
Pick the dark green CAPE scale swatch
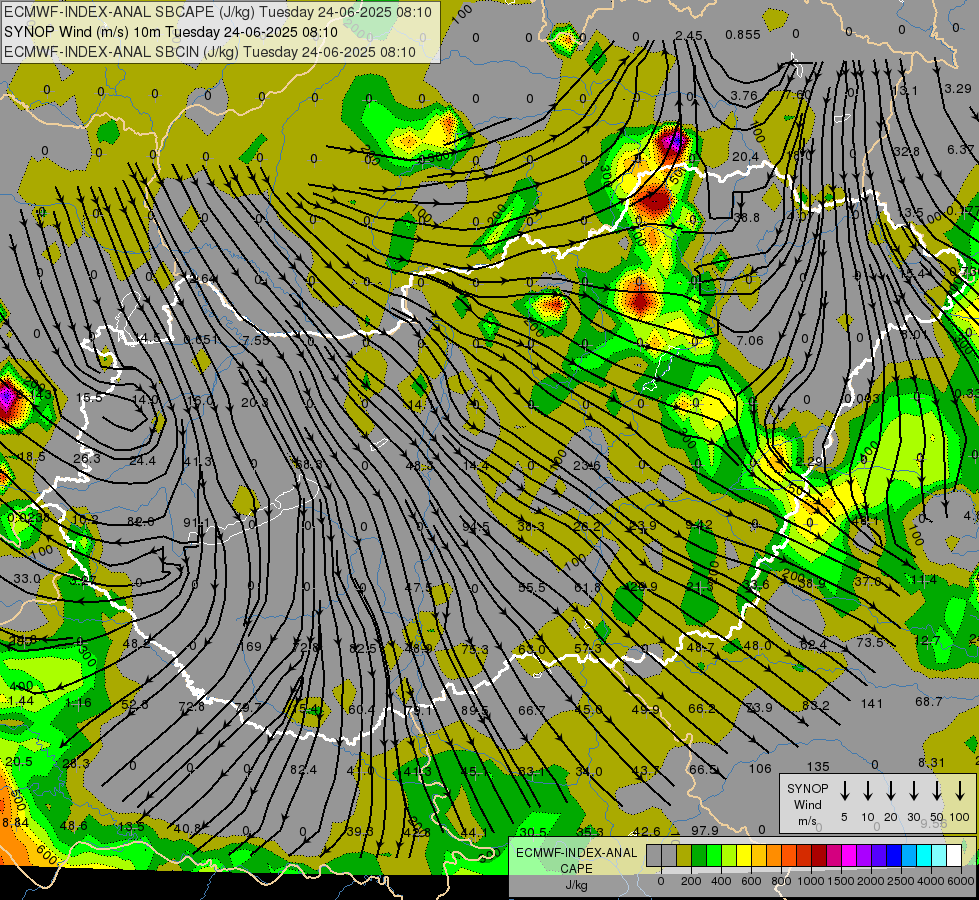click(698, 855)
